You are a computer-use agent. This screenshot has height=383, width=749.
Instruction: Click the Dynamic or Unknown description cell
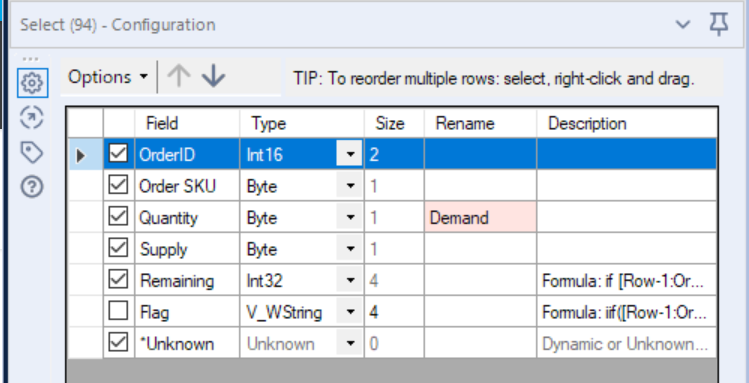pos(627,343)
